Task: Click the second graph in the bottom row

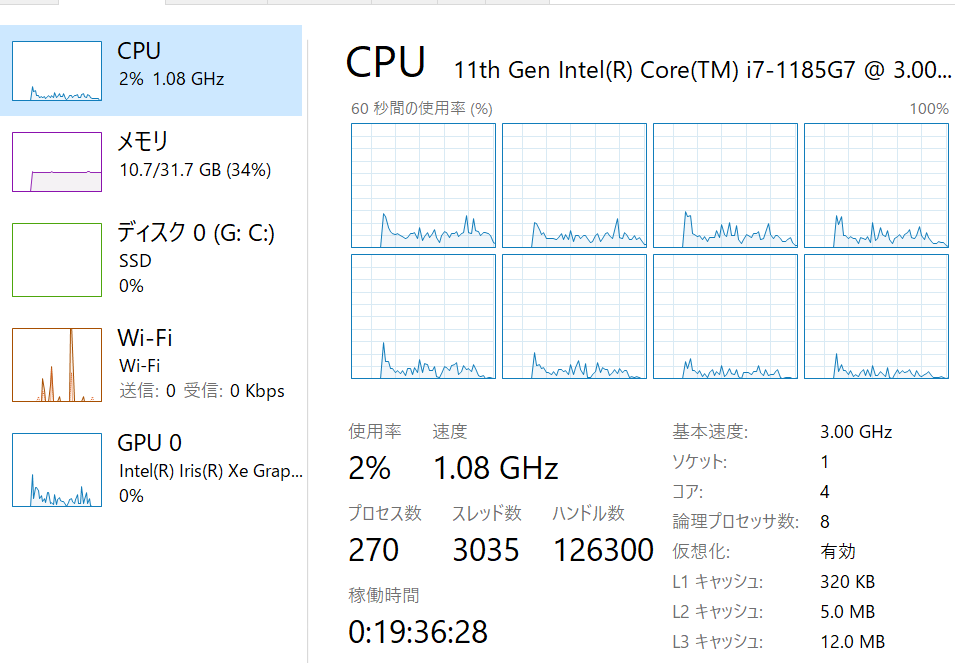Action: (x=574, y=316)
